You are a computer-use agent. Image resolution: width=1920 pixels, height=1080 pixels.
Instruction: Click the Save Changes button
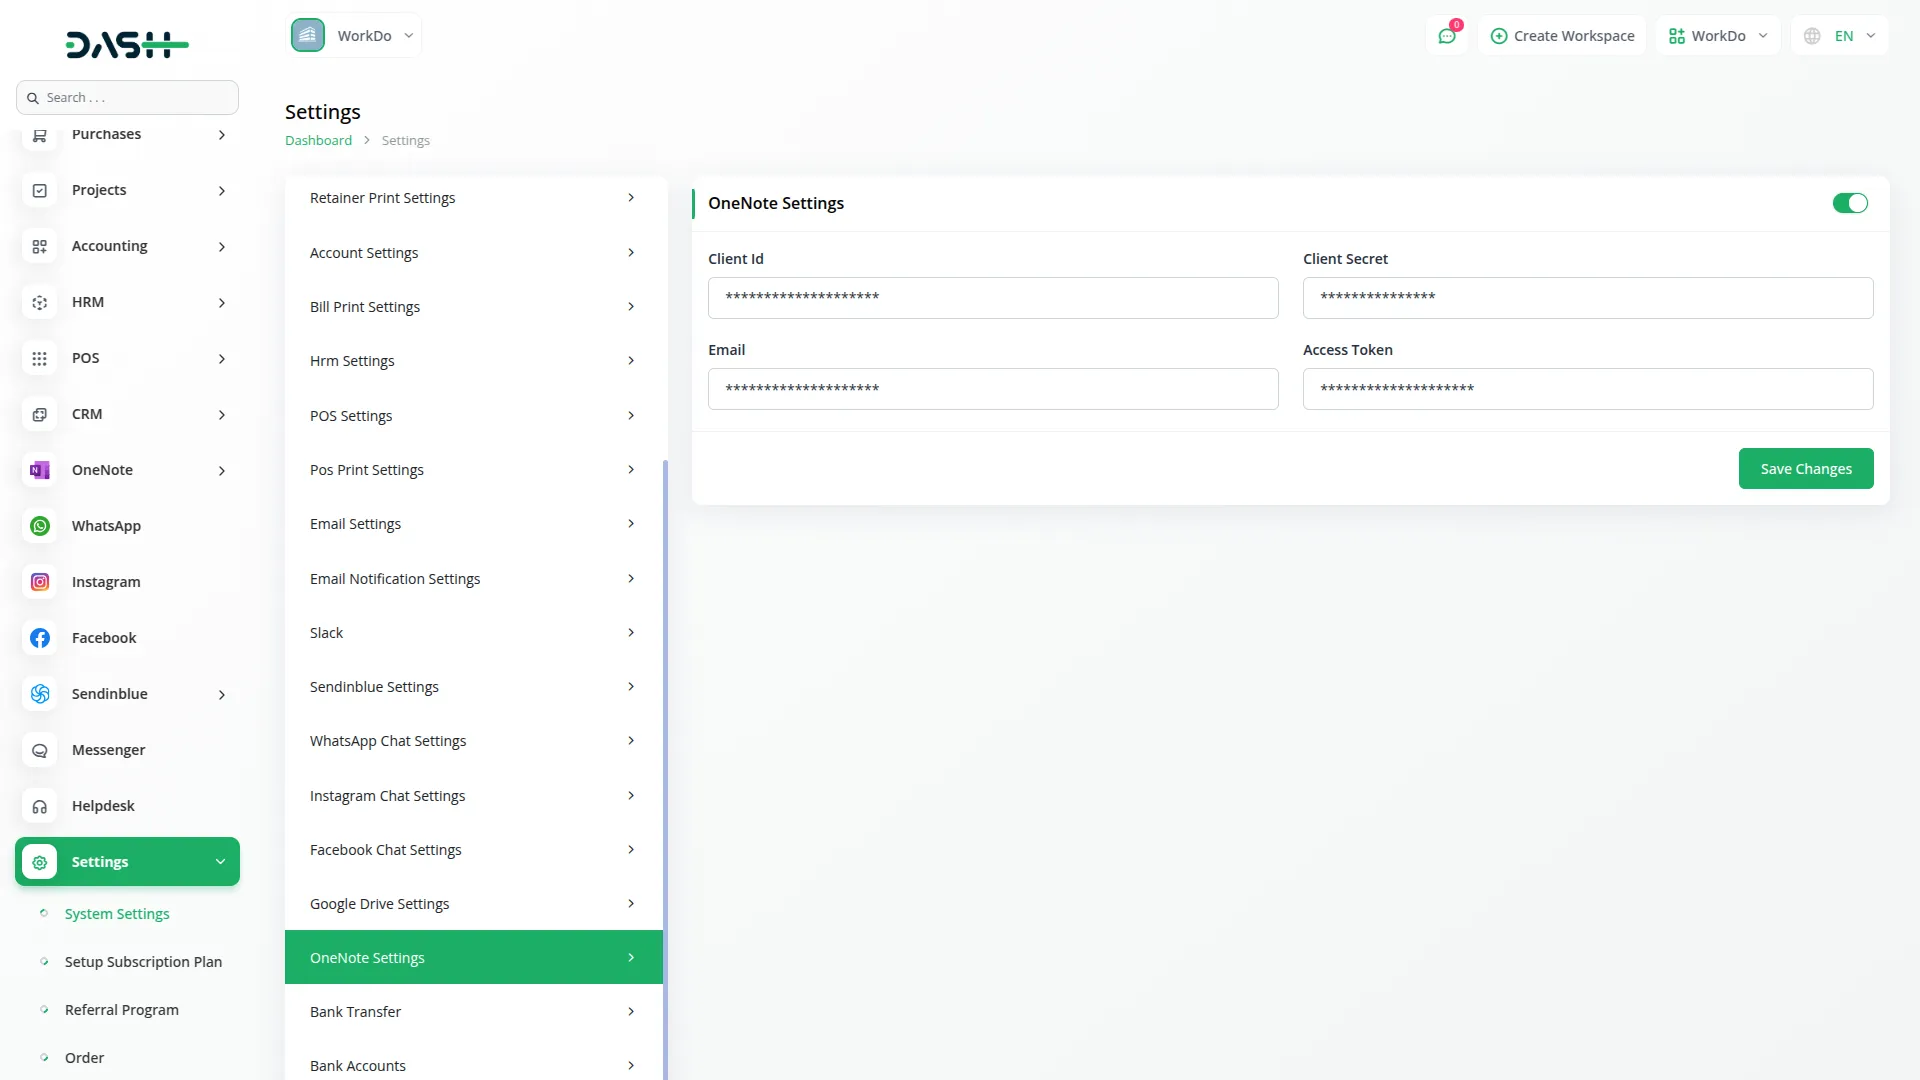pyautogui.click(x=1806, y=468)
